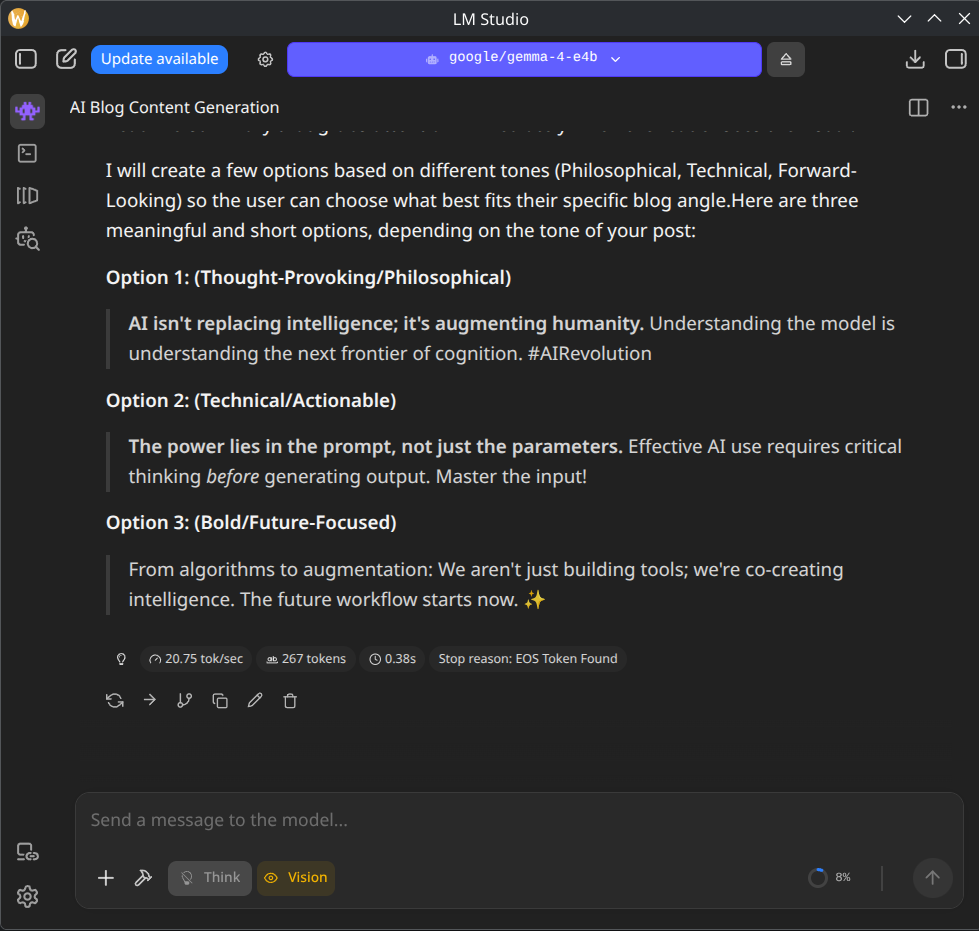Click the Update available button

[159, 59]
